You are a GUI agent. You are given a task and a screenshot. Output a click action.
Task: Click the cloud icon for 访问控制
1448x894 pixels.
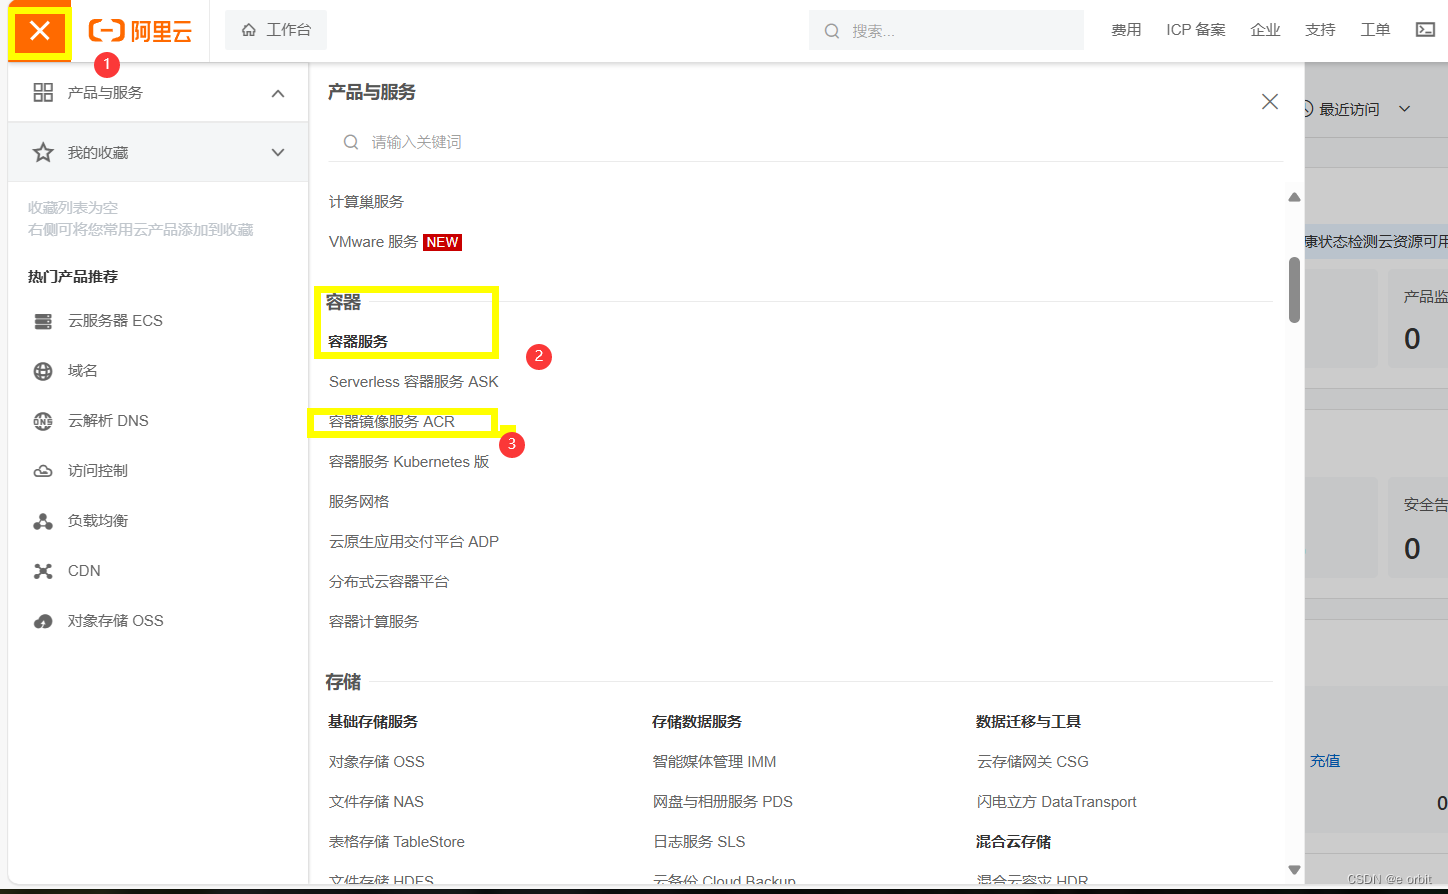(x=43, y=471)
